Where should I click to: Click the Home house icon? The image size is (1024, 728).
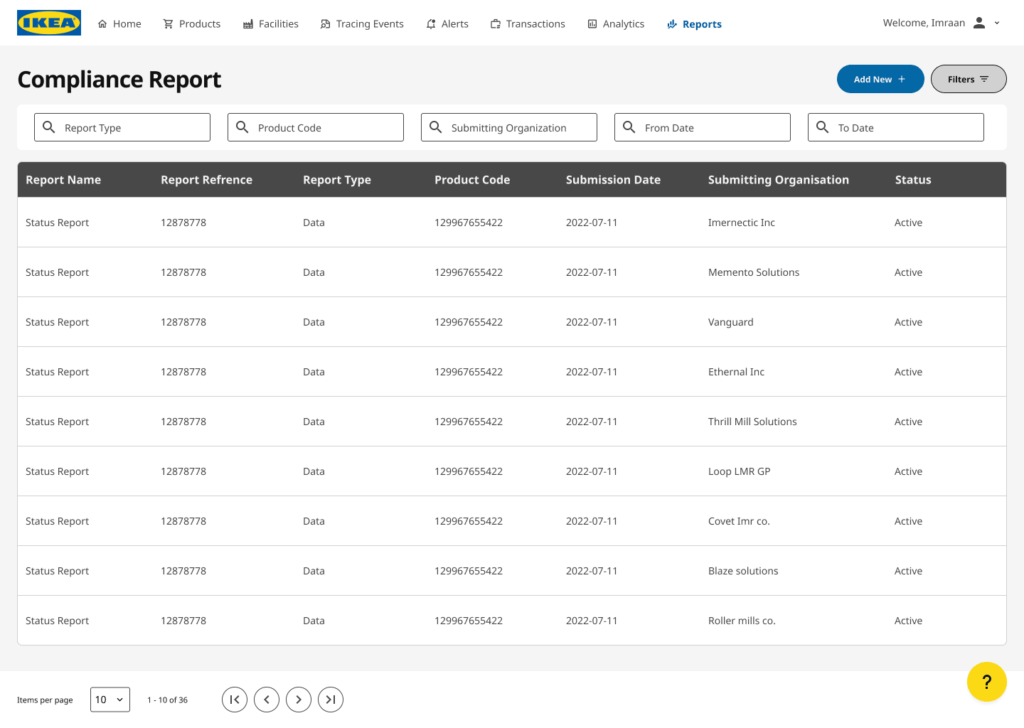pos(103,24)
